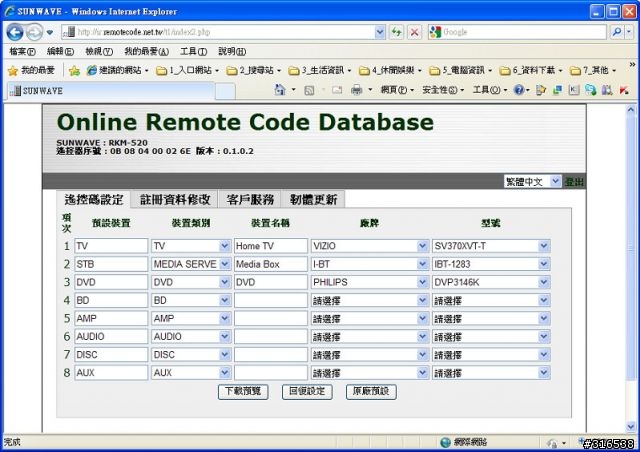Click the 回復設定 button

(307, 392)
